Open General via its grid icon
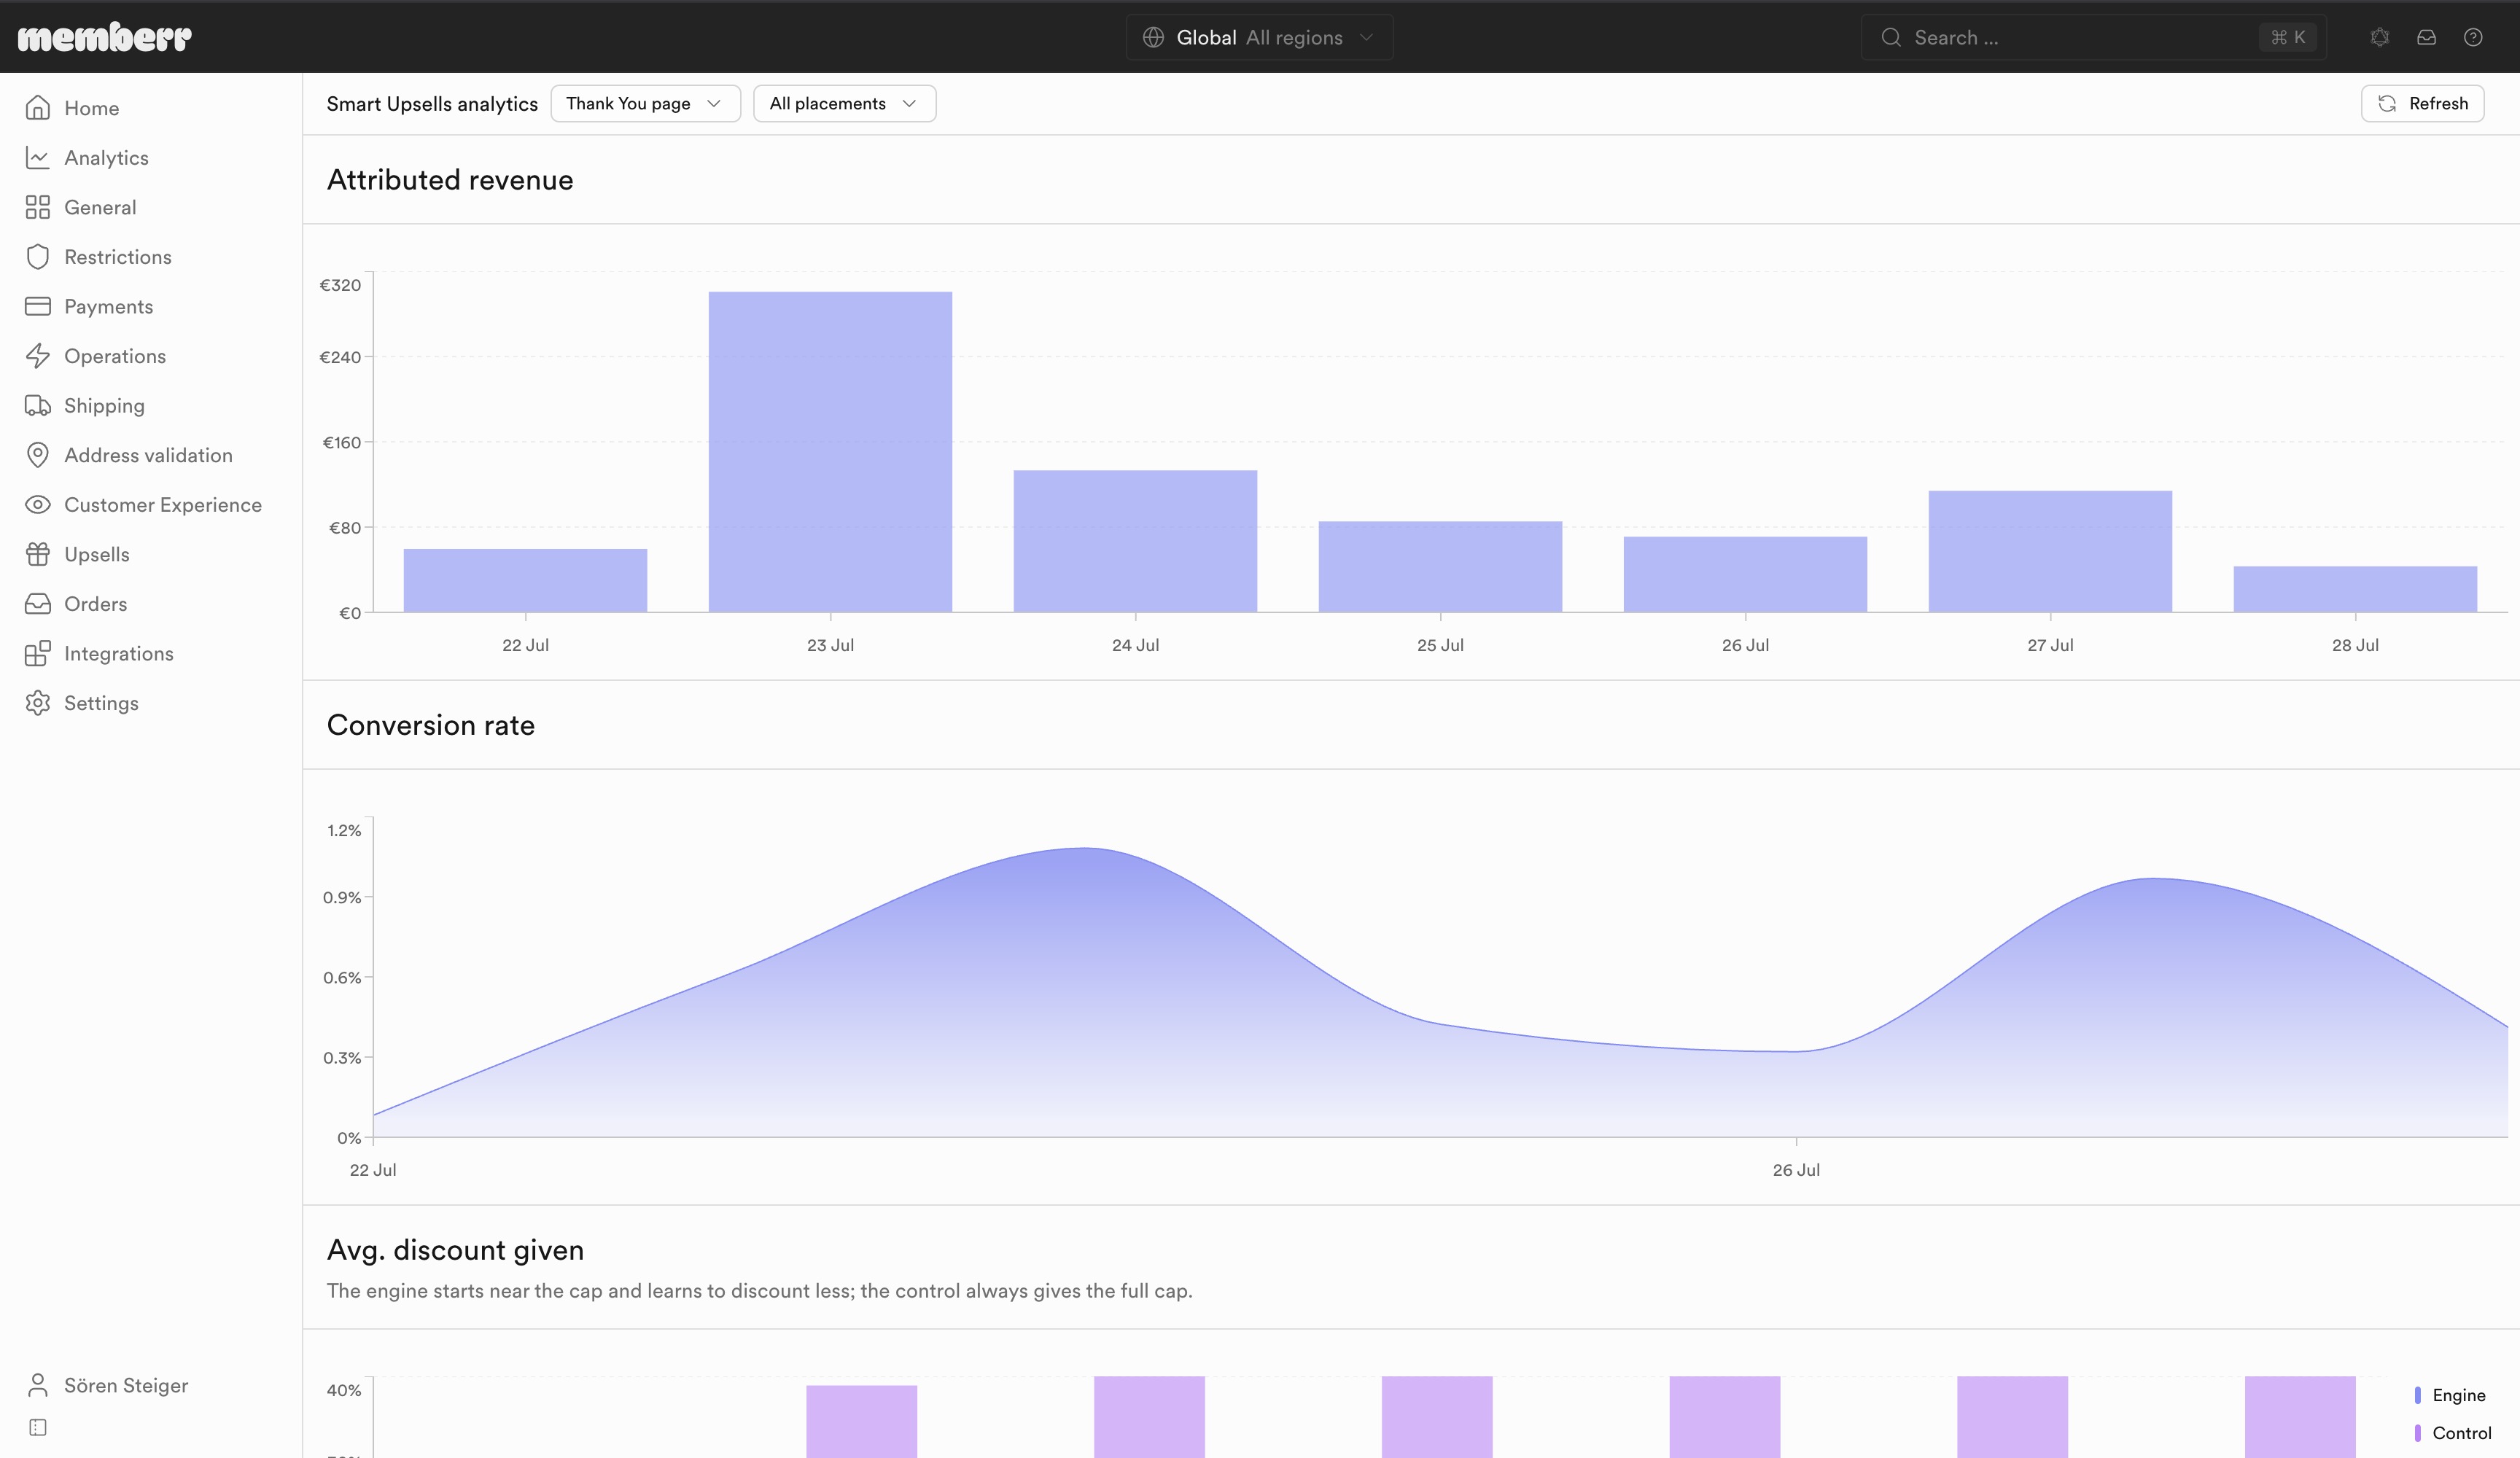2520x1458 pixels. tap(38, 207)
